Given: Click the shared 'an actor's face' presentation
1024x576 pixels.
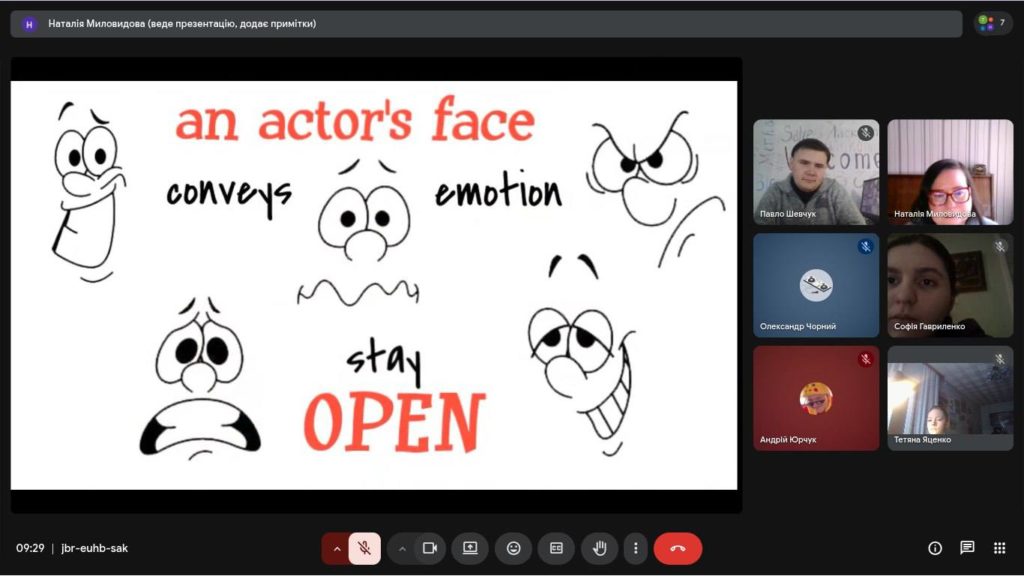Looking at the screenshot, I should 374,285.
